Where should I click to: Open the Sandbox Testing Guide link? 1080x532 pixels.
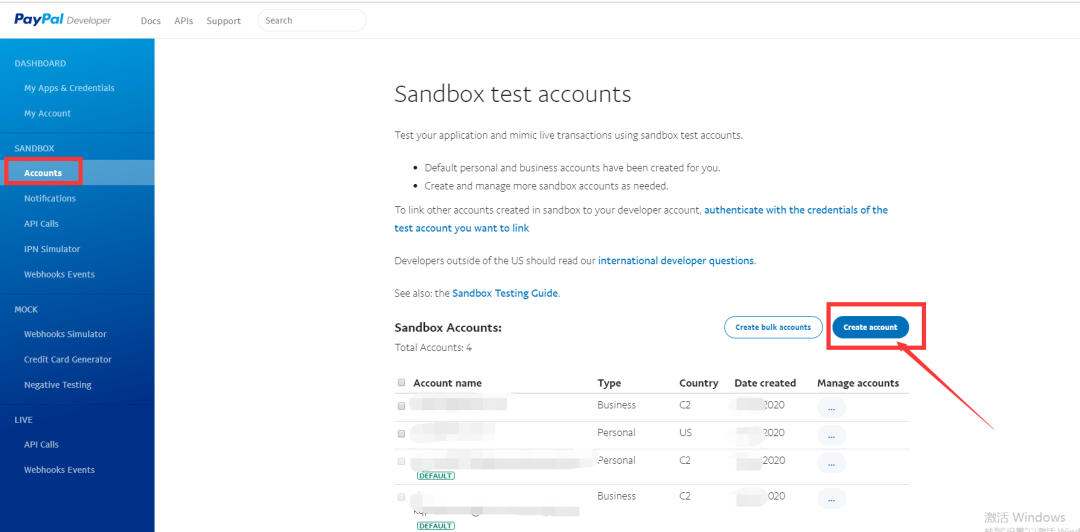[505, 293]
